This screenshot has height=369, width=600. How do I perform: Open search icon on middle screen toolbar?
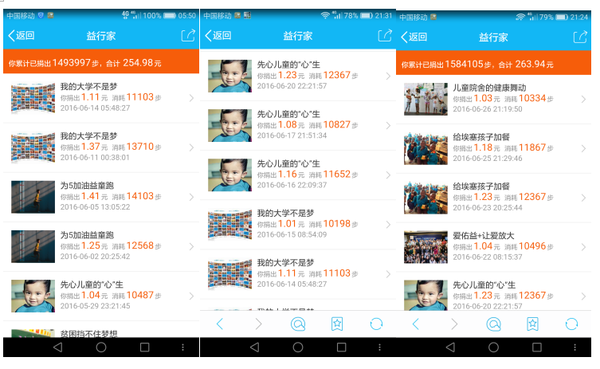298,324
